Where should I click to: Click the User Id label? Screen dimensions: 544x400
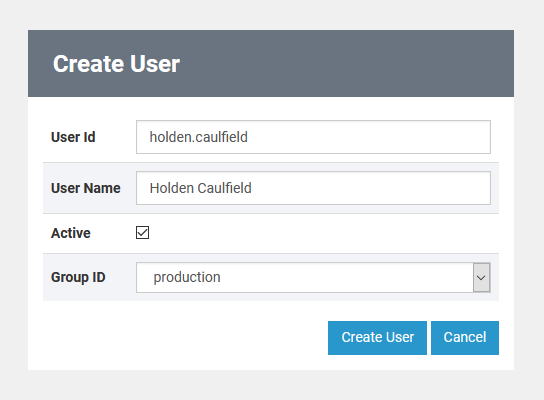point(73,137)
